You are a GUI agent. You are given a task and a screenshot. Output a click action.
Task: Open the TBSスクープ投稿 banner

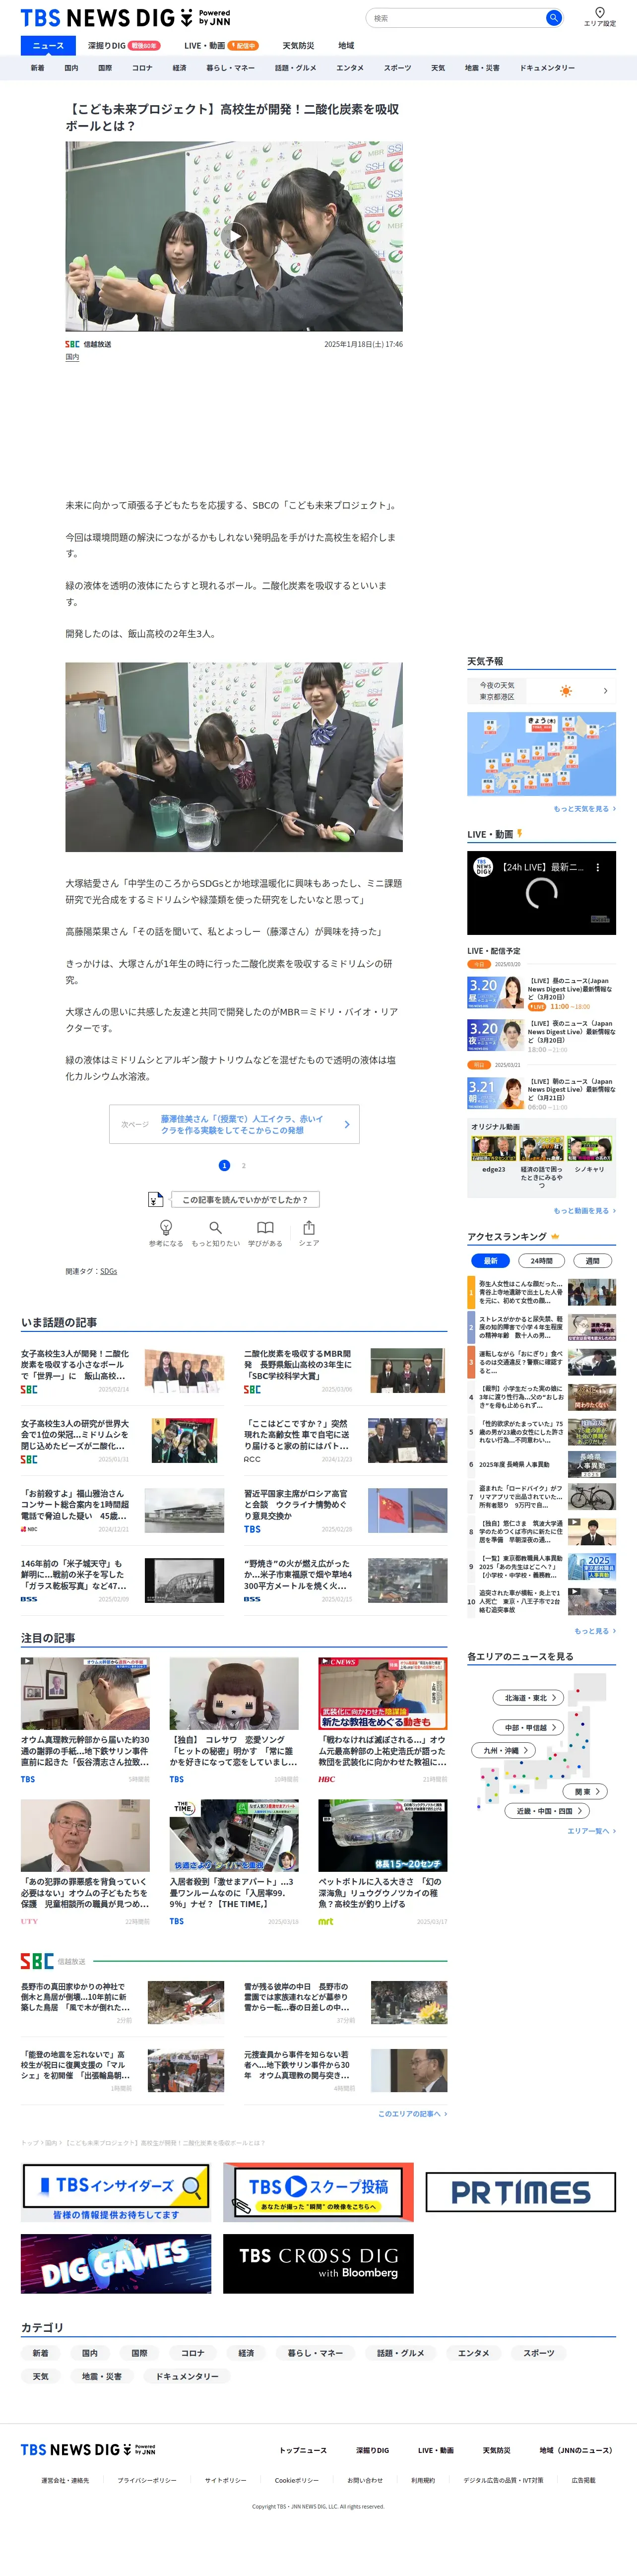point(318,2193)
